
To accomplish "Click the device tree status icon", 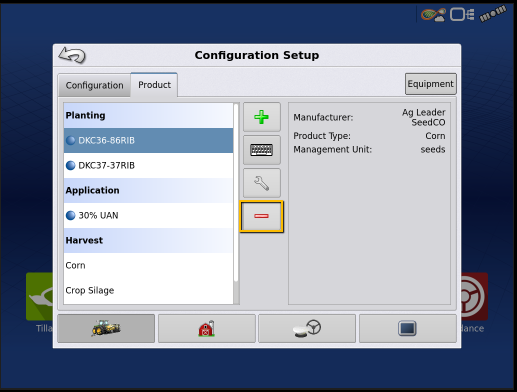I will pyautogui.click(x=462, y=15).
